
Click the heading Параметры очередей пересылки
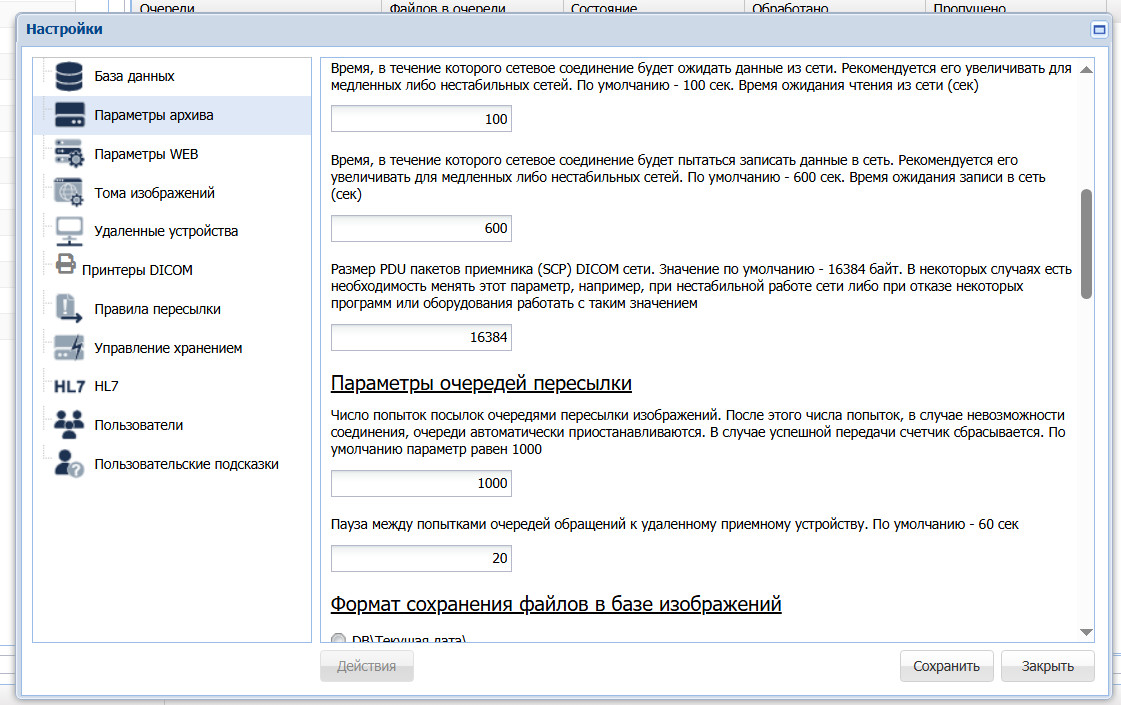pos(481,384)
